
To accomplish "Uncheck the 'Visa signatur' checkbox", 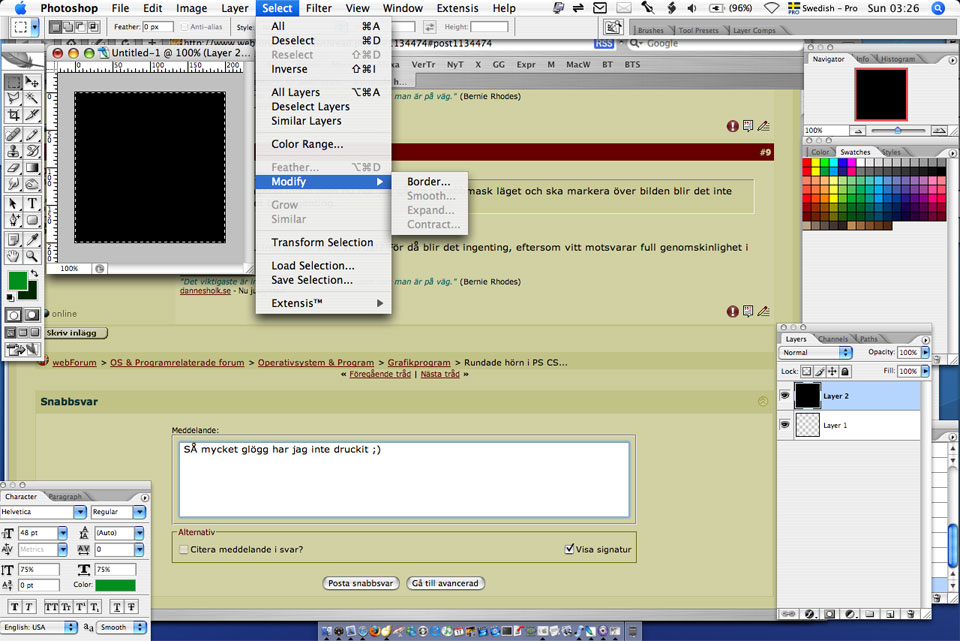I will [x=569, y=549].
